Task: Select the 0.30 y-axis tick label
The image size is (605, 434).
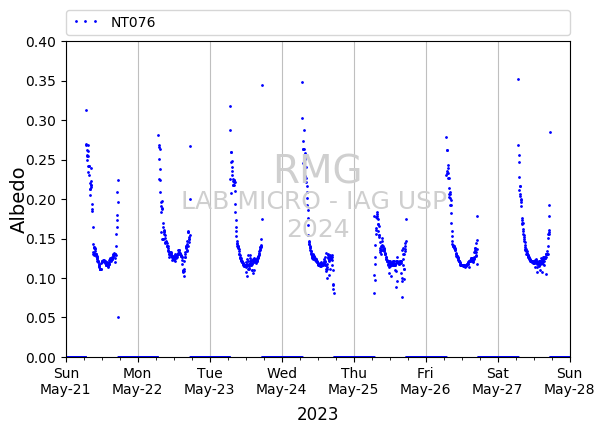Action: [41, 121]
